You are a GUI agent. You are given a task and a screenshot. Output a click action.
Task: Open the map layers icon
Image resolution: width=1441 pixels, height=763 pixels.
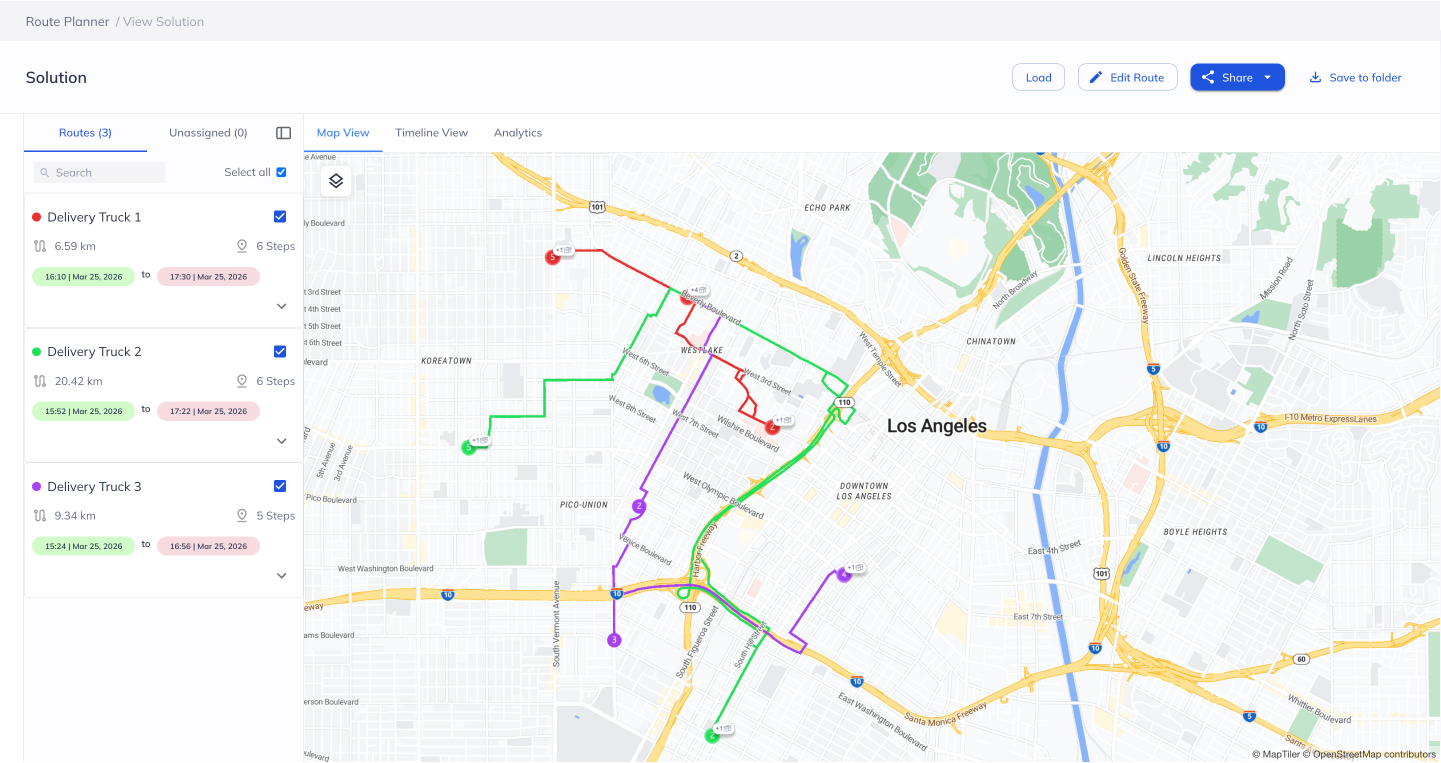(336, 181)
